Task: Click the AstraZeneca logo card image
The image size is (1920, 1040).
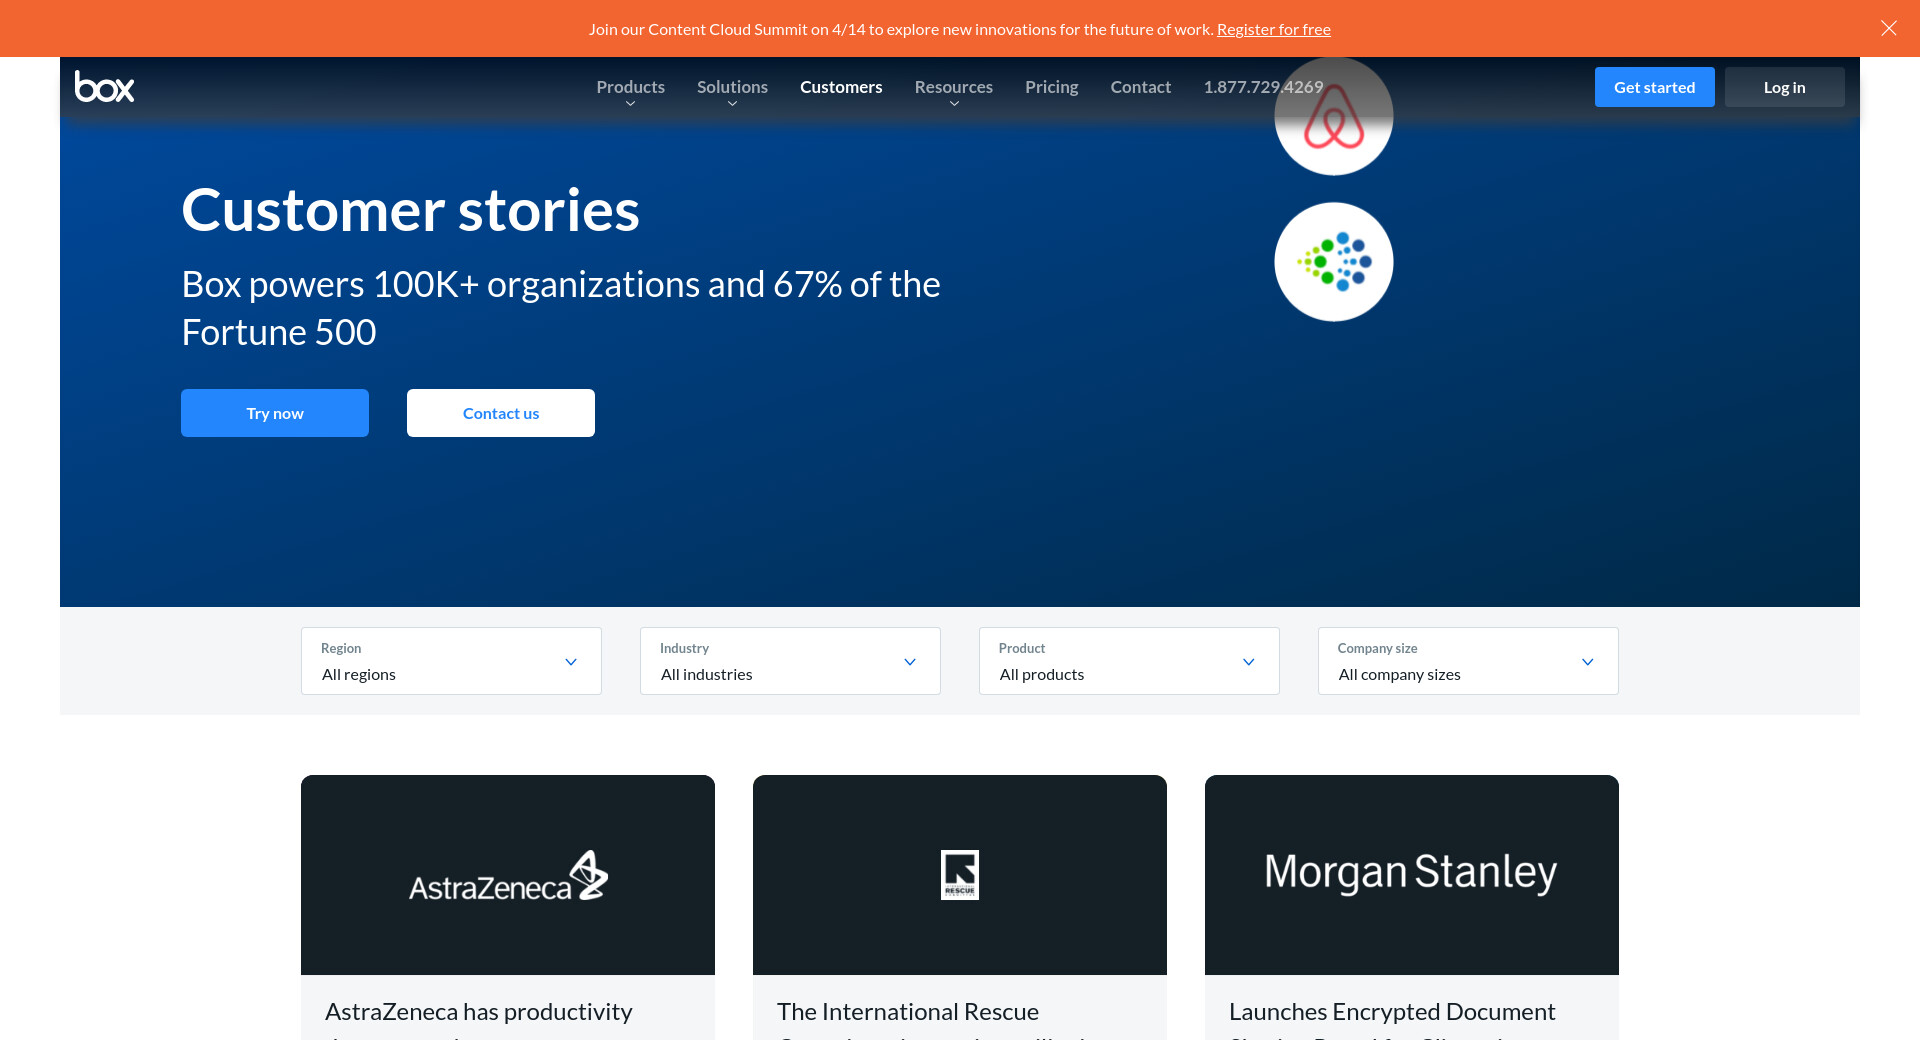Action: tap(507, 874)
